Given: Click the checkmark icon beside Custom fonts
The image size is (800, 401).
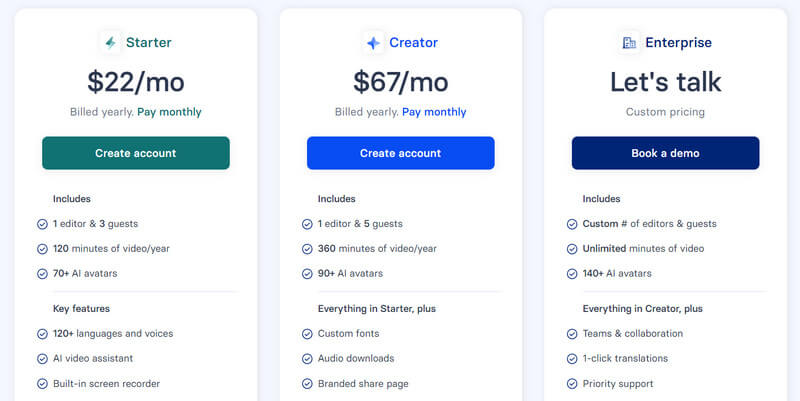Looking at the screenshot, I should 307,333.
